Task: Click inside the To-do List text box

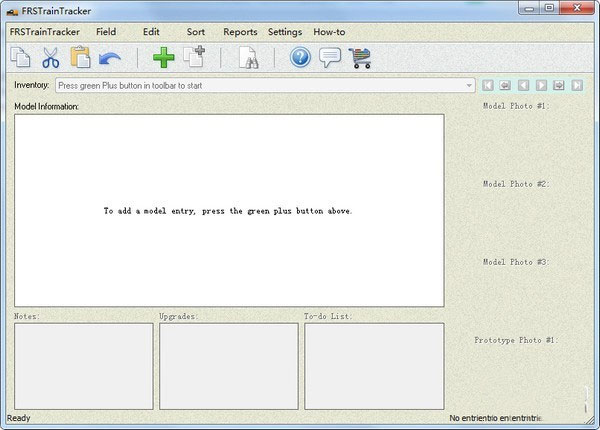Action: click(x=374, y=366)
